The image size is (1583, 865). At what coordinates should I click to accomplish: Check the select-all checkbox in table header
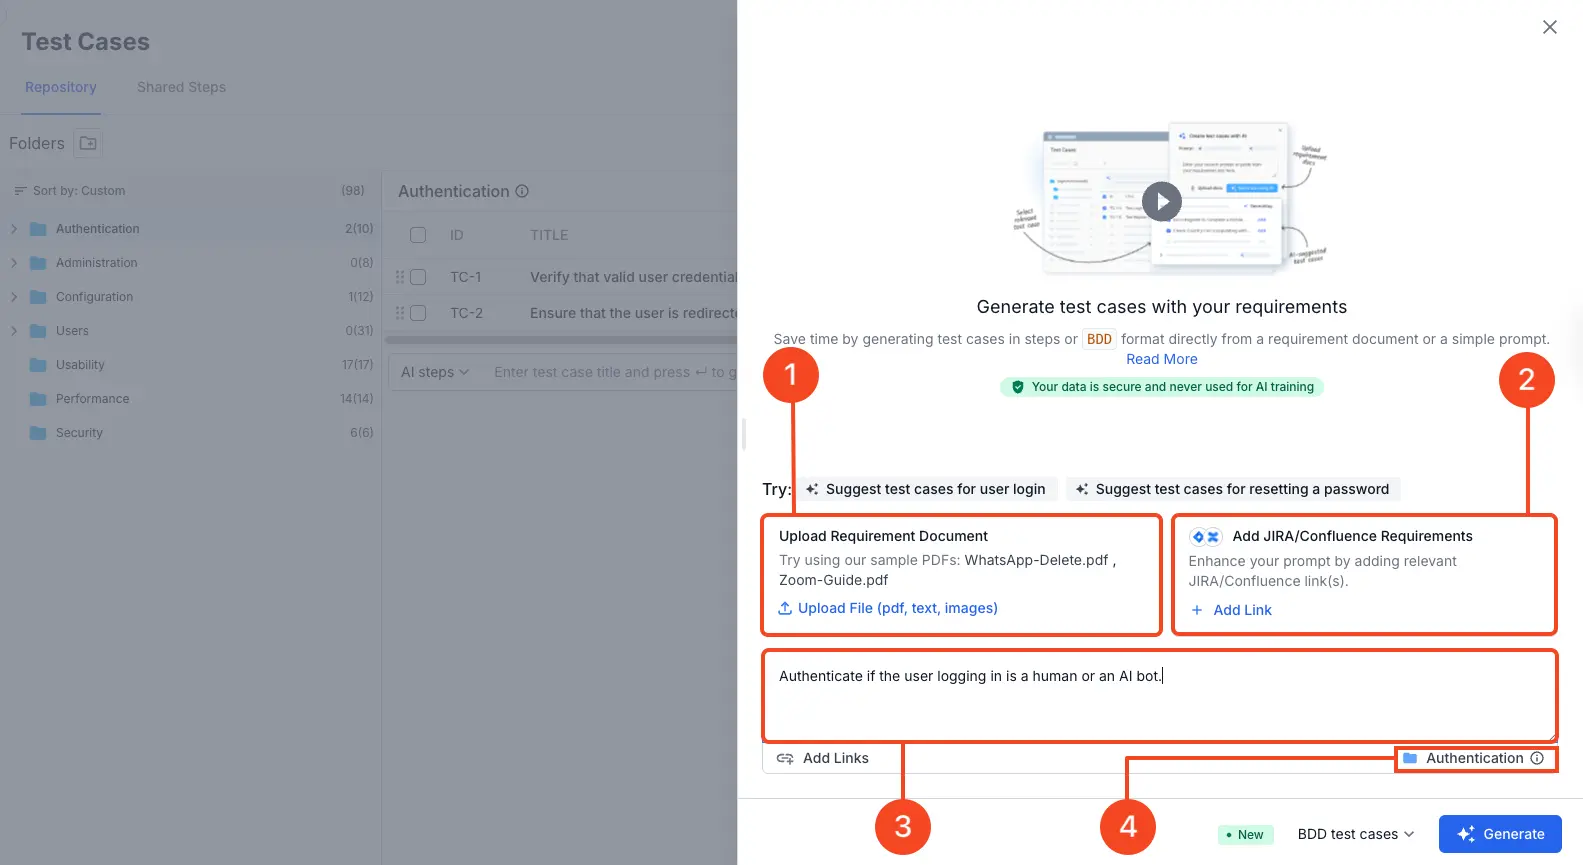pyautogui.click(x=418, y=235)
